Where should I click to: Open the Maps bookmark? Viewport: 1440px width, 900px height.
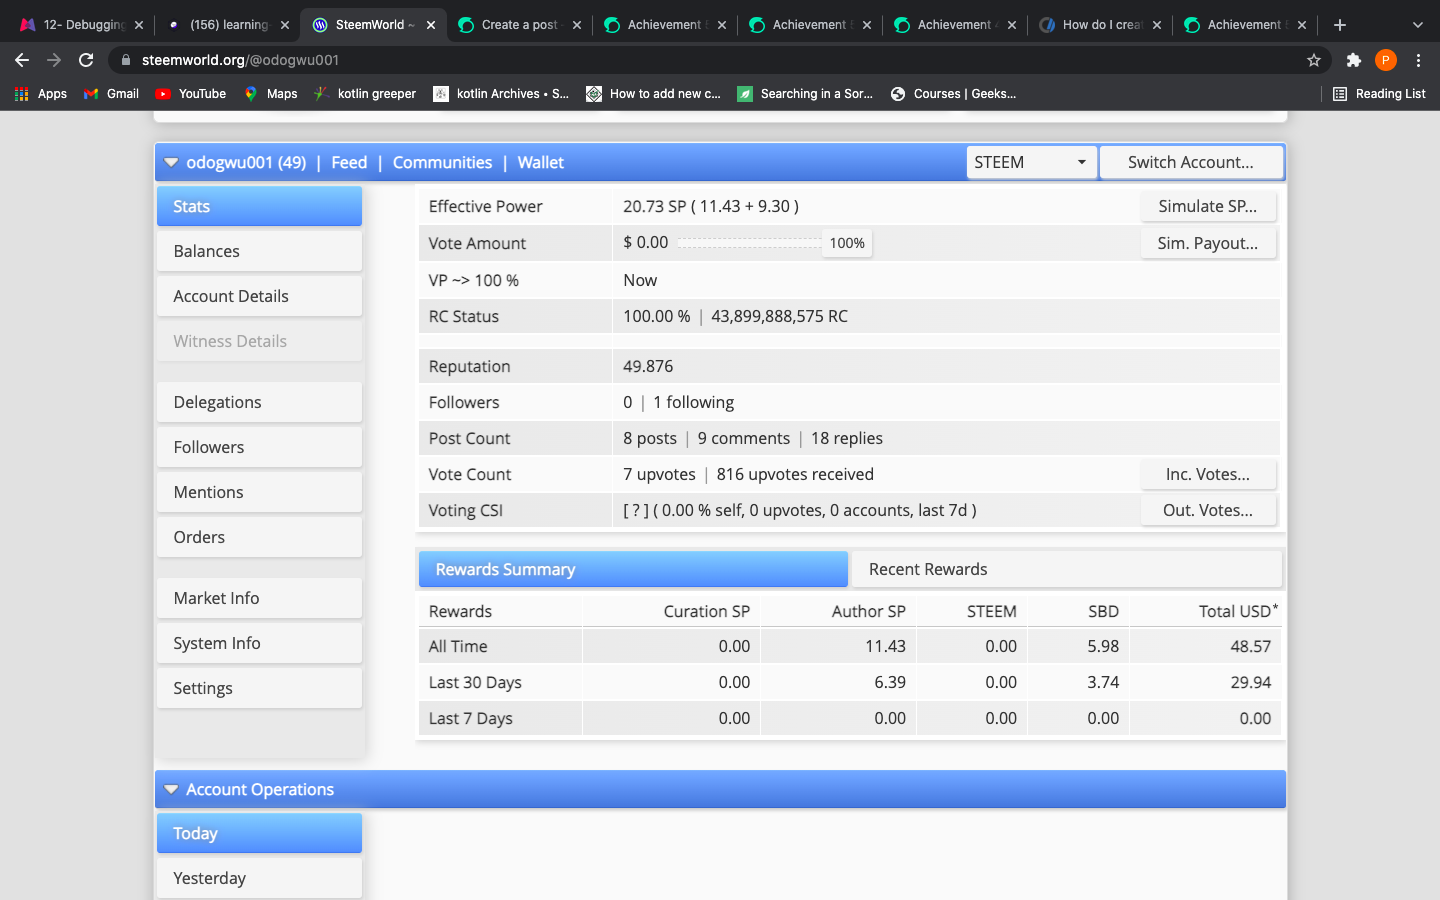(271, 94)
